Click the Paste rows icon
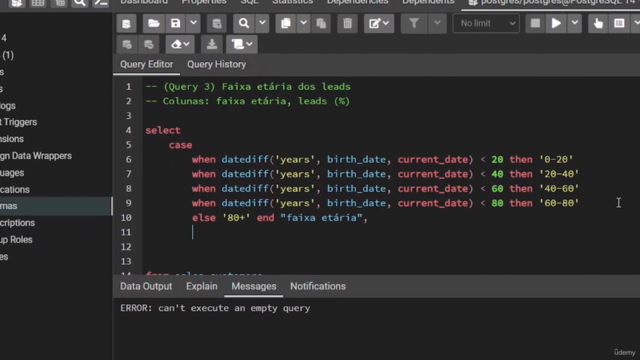Viewport: 640px width, 360px height. (x=321, y=24)
